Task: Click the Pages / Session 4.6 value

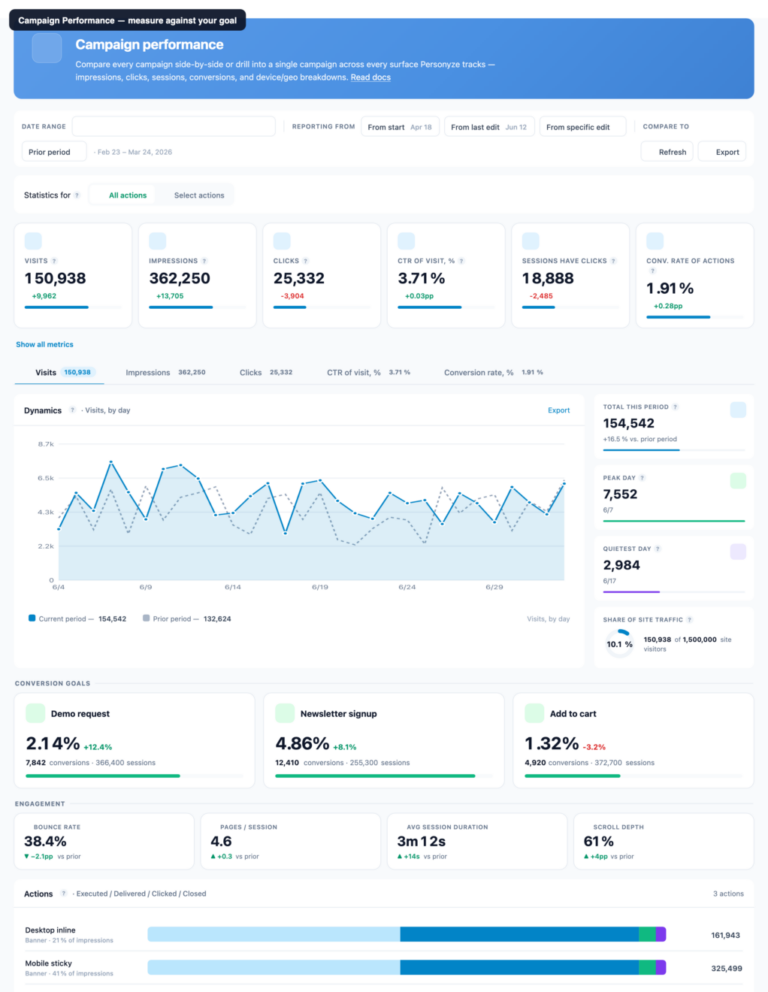Action: [221, 841]
